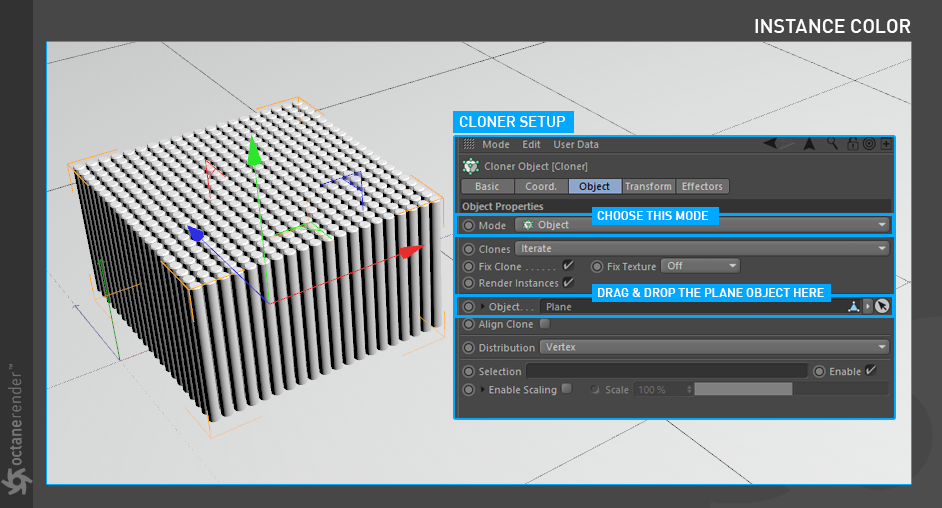The image size is (942, 508).
Task: Click the new attribute manager plus icon
Action: 885,144
